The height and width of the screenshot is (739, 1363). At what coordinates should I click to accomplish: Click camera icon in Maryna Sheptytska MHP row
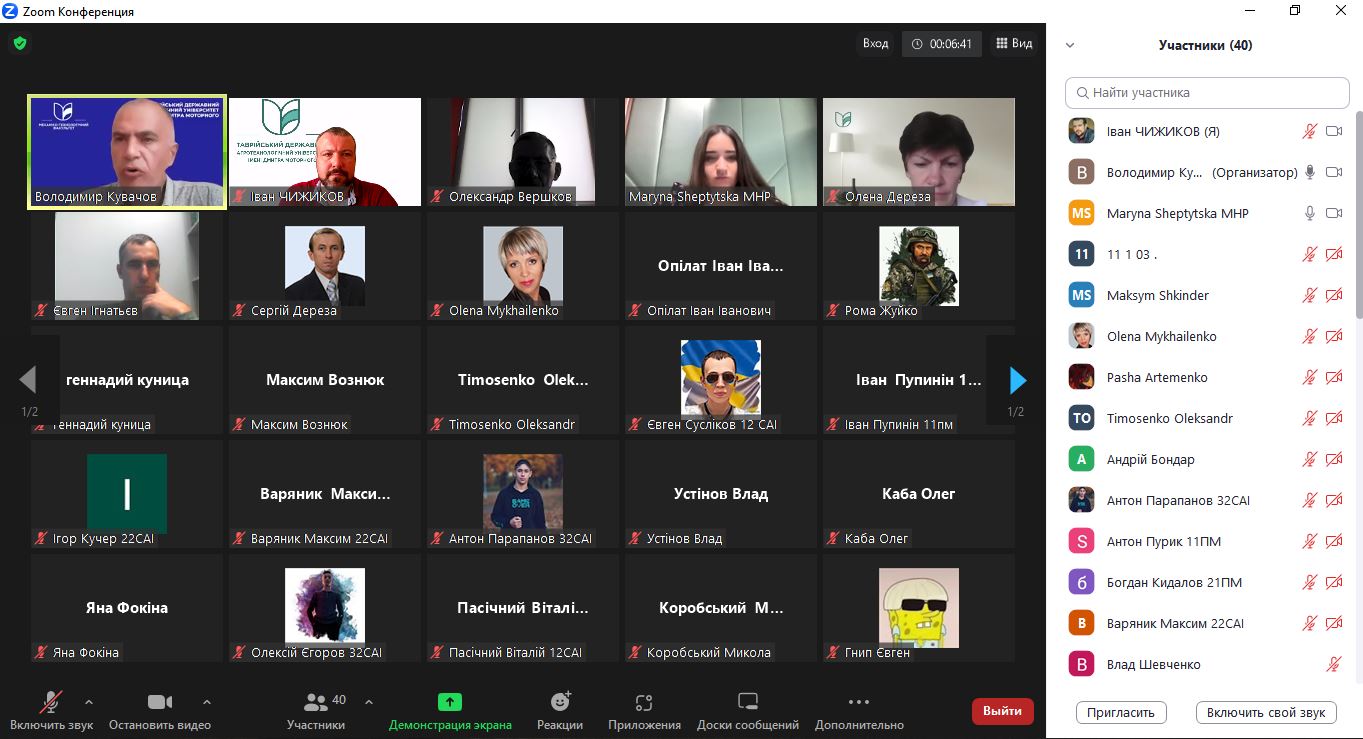tap(1333, 213)
